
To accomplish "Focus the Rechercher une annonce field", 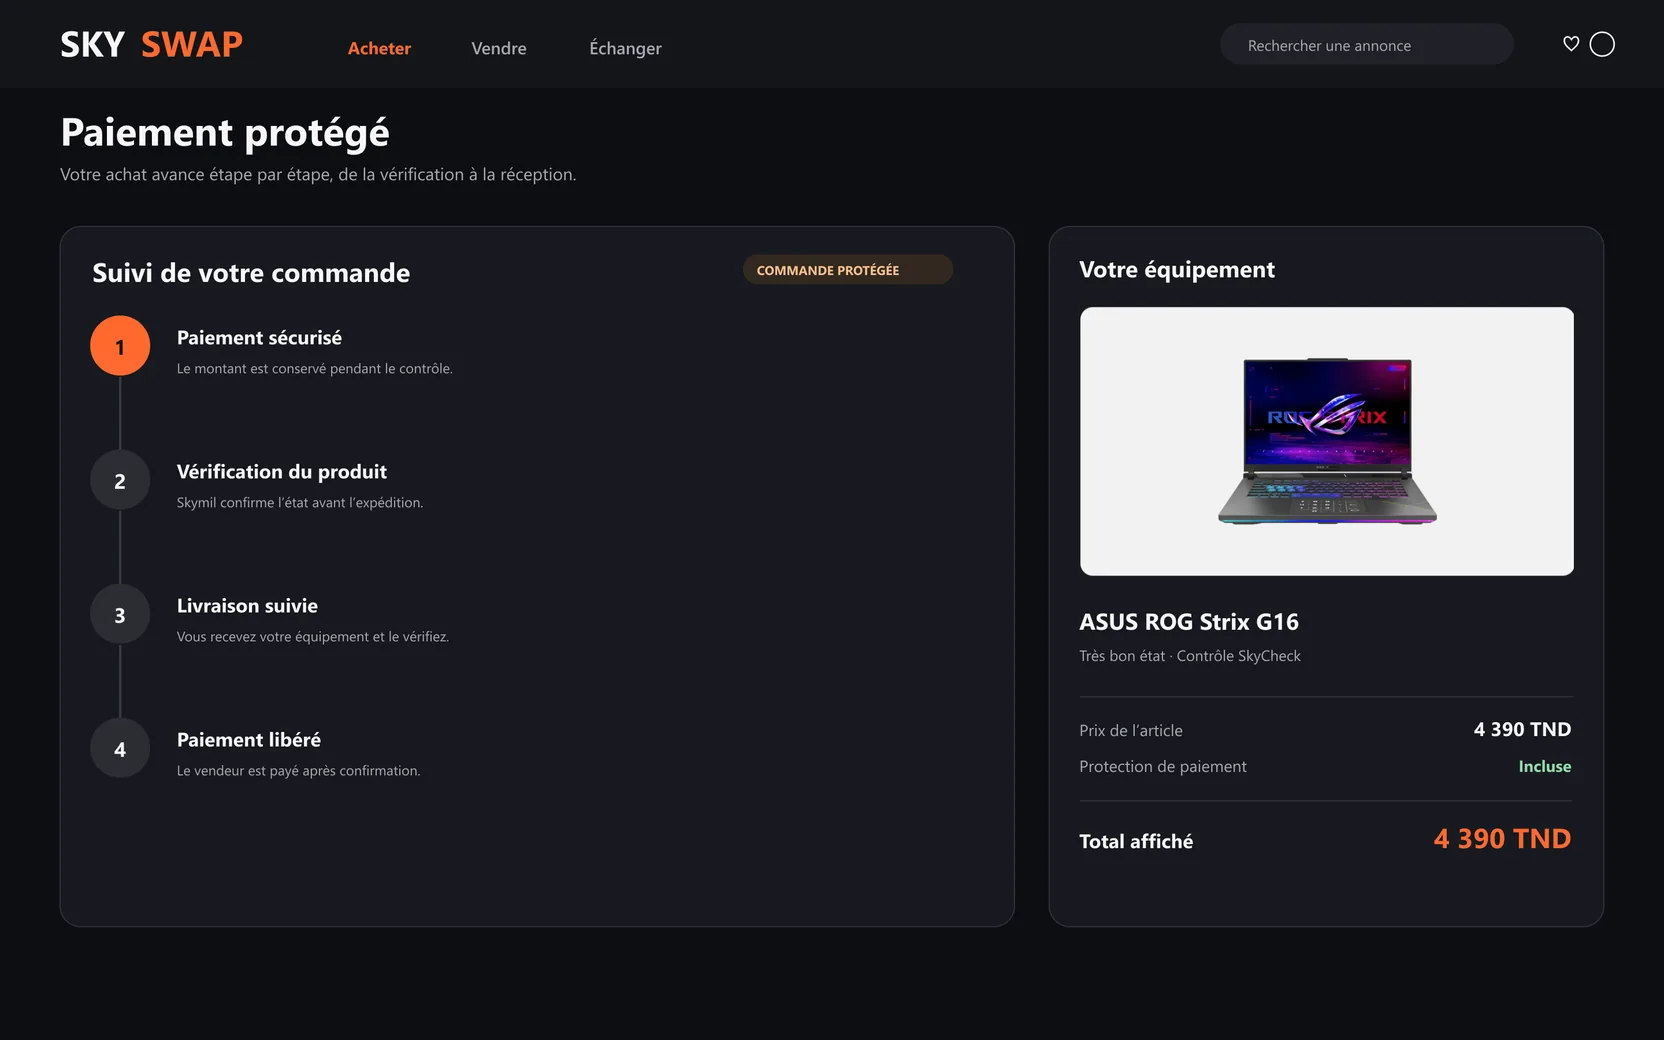I will click(x=1366, y=45).
